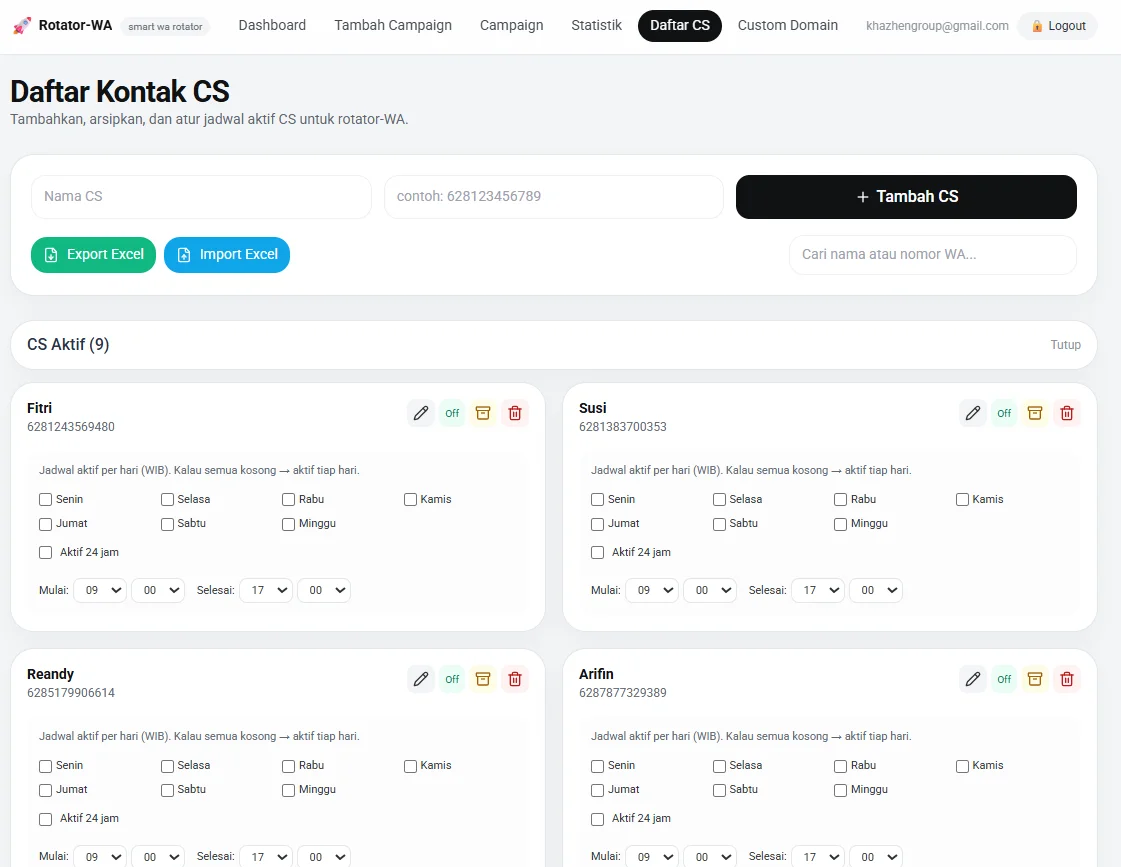
Task: Open the Mulai hour dropdown for Fitri
Action: tap(100, 590)
